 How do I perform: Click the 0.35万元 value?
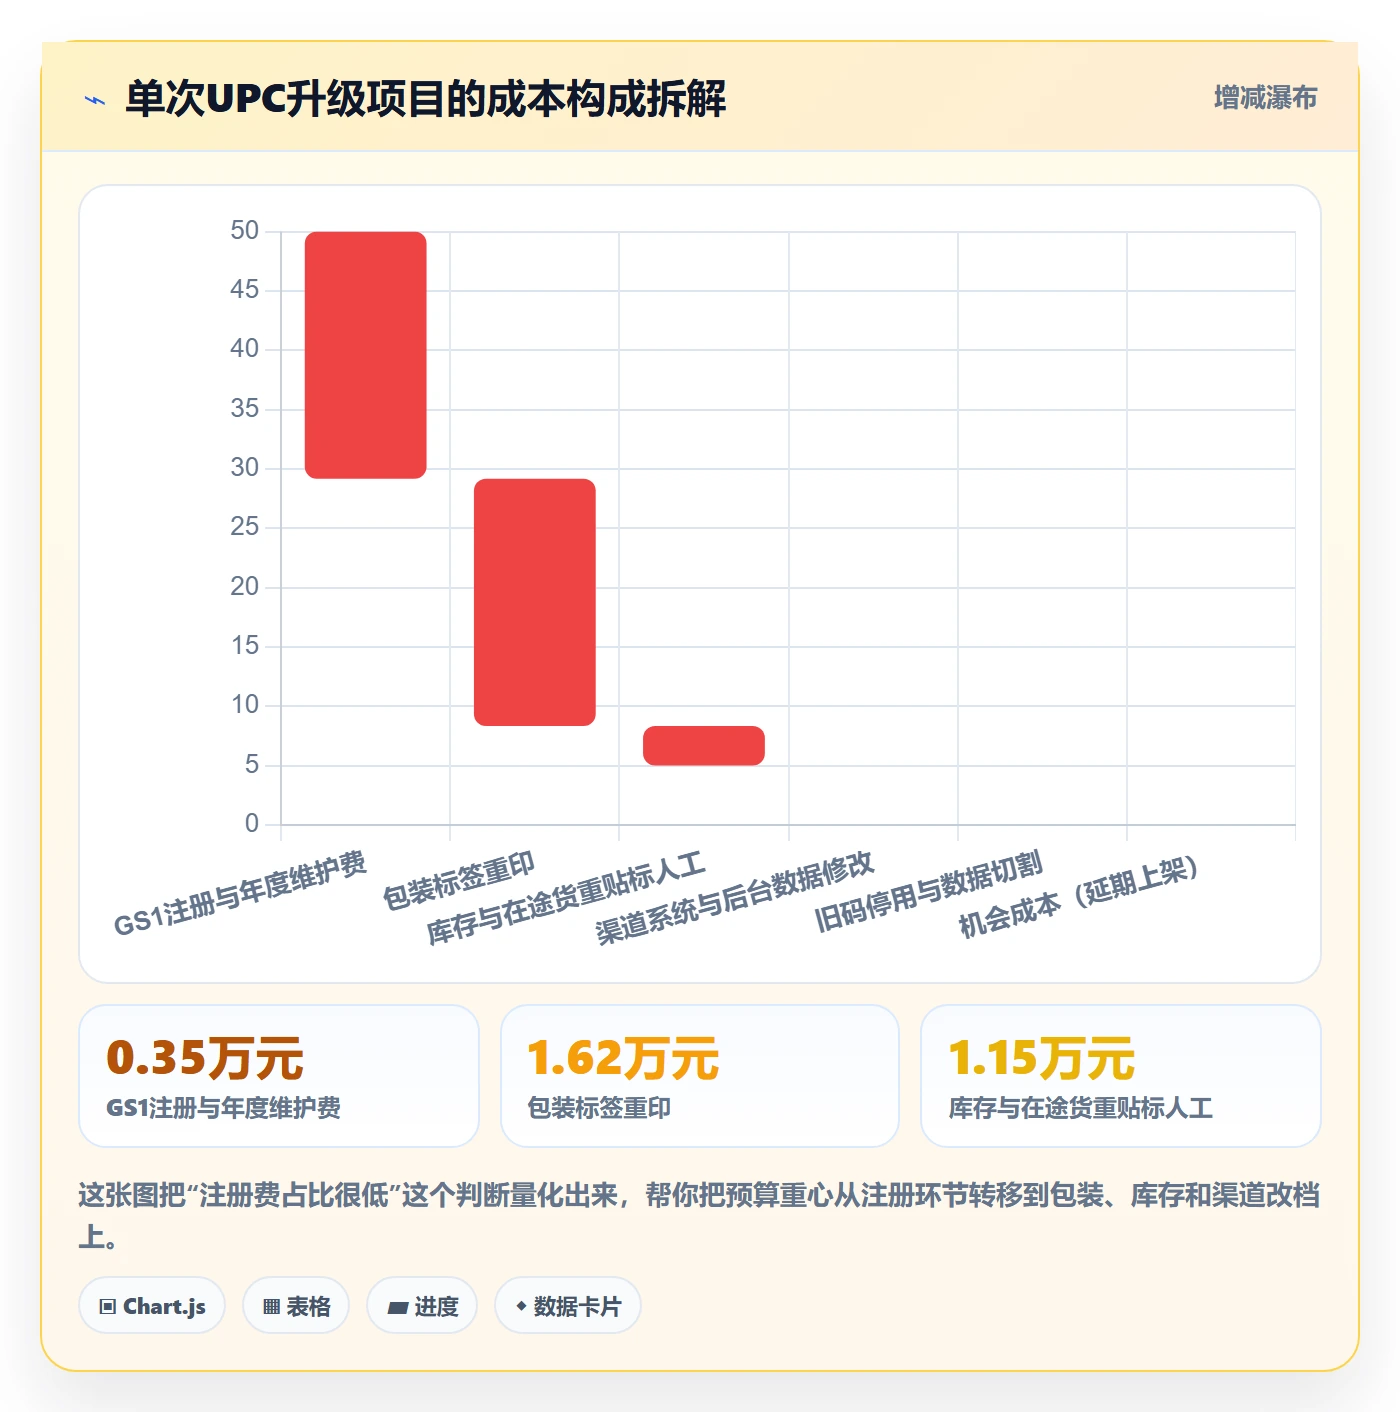205,1058
